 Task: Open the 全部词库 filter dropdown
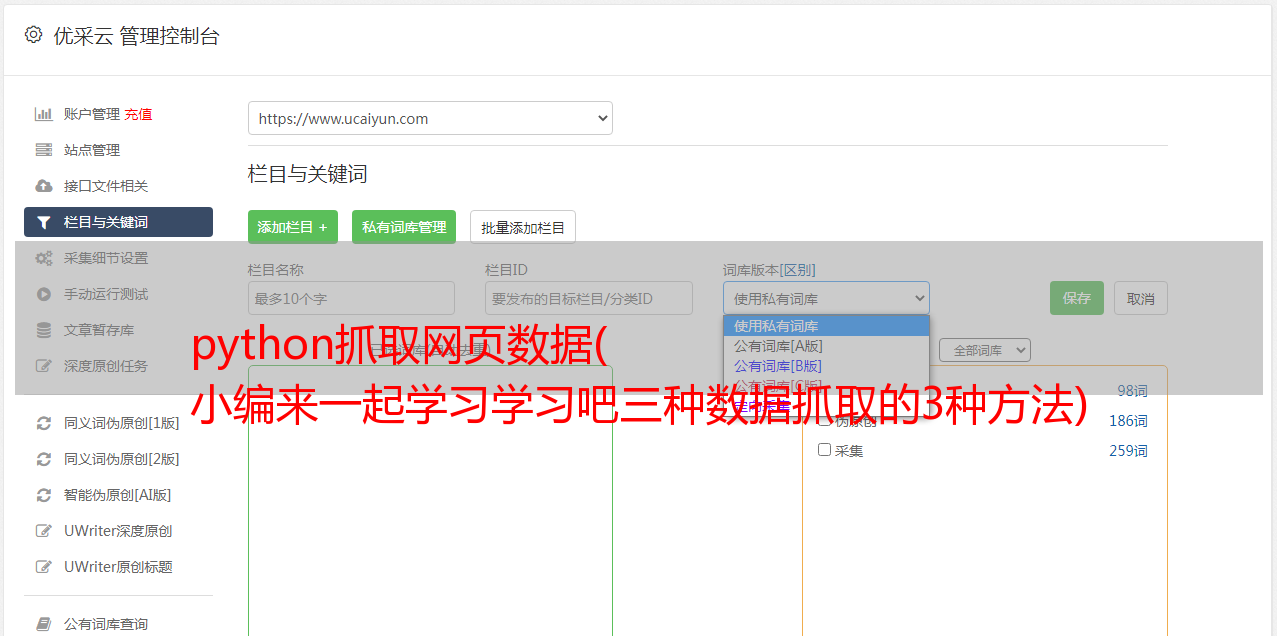coord(985,350)
